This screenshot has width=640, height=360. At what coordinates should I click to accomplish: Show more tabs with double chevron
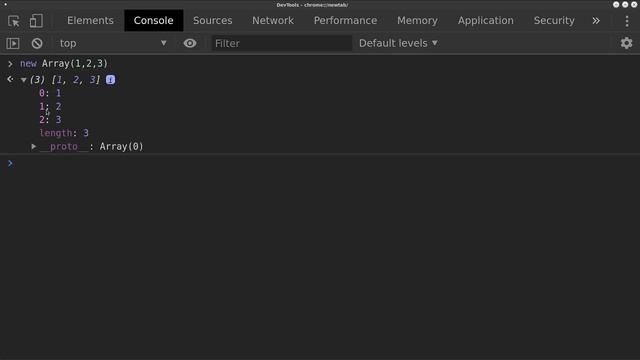coord(596,20)
